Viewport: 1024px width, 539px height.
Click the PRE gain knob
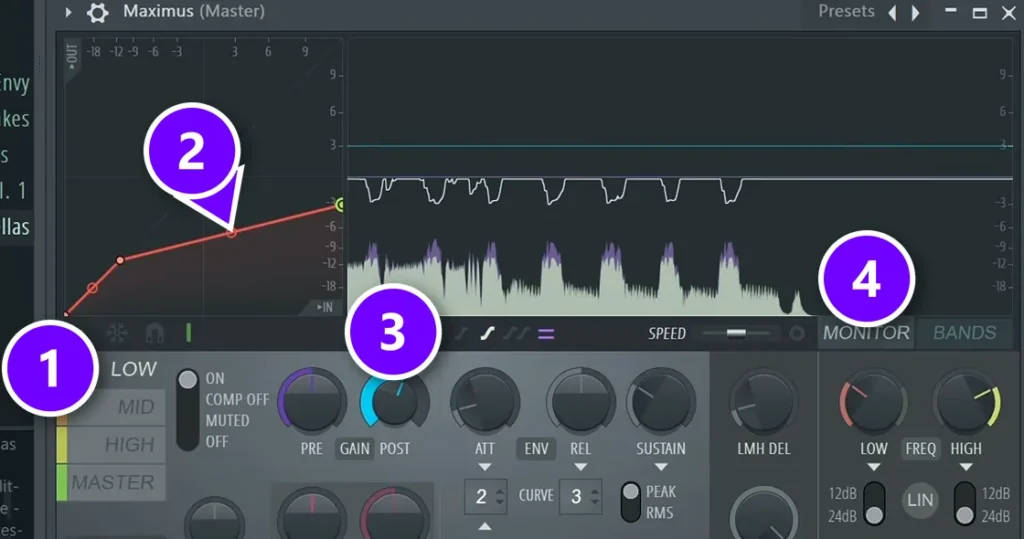click(312, 400)
